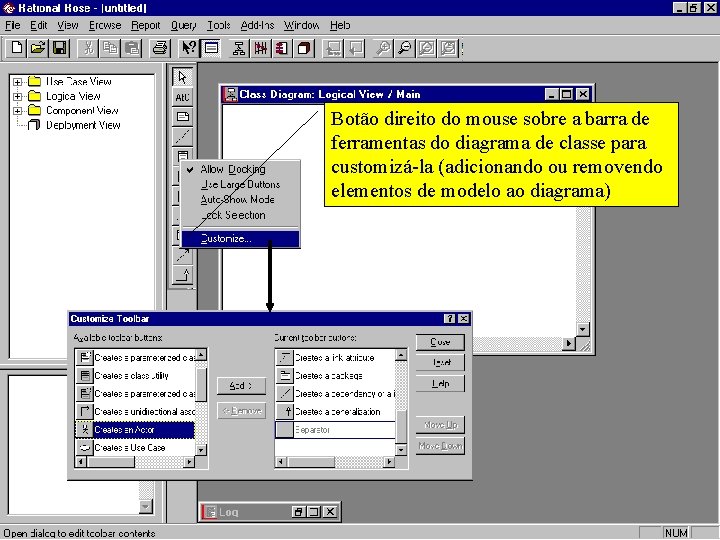Open the Tools menu
The image size is (720, 540).
219,25
